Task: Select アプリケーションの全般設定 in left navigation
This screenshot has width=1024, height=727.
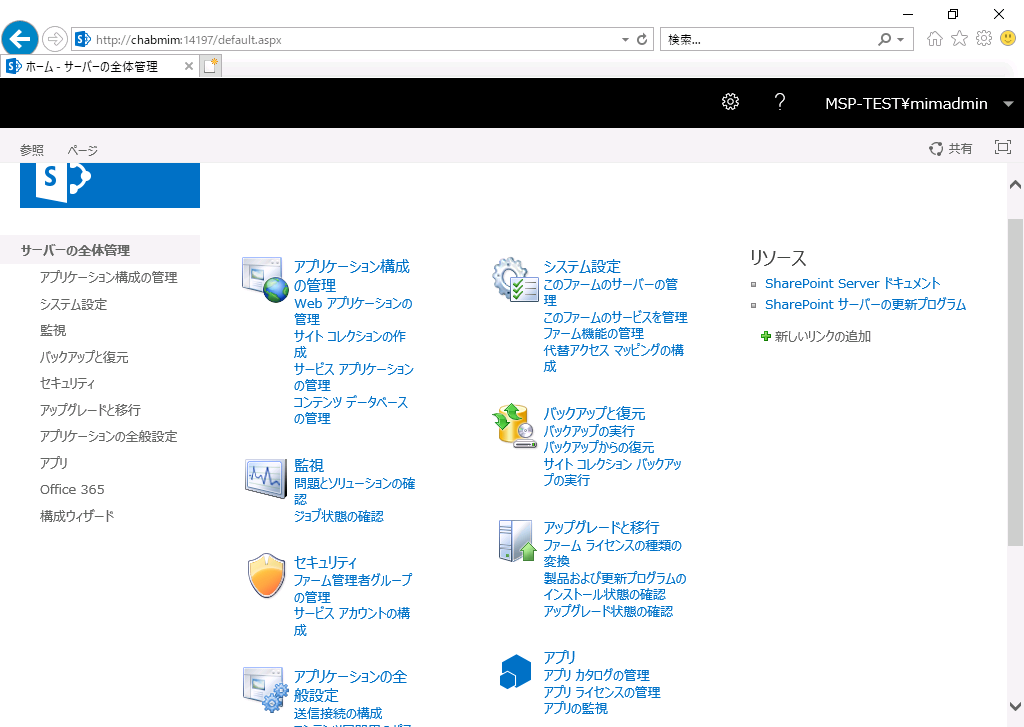Action: [108, 436]
